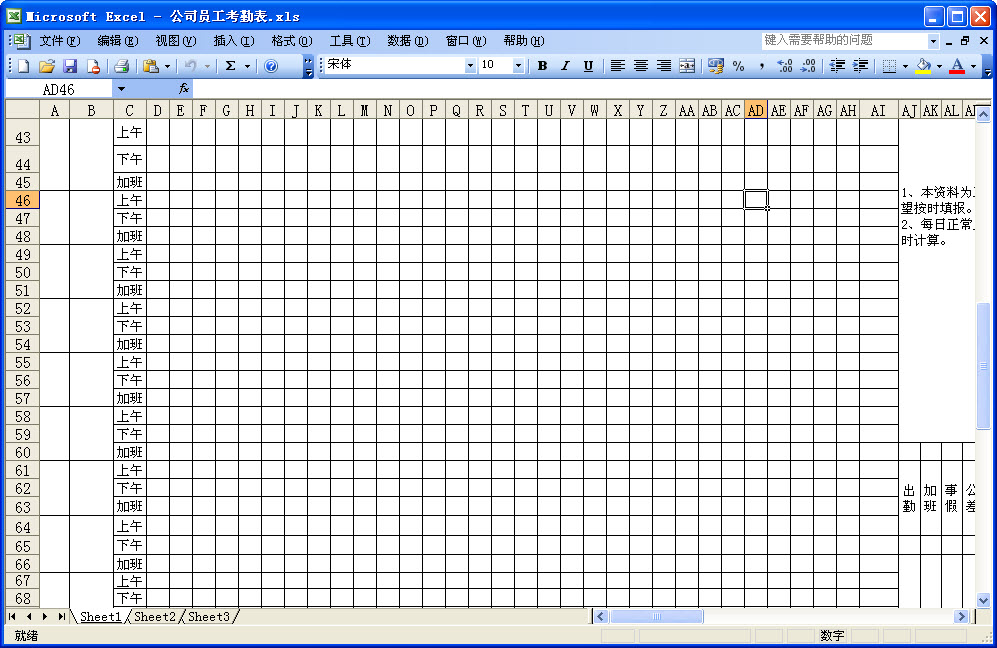Open the 数据 (Data) menu

[x=408, y=41]
